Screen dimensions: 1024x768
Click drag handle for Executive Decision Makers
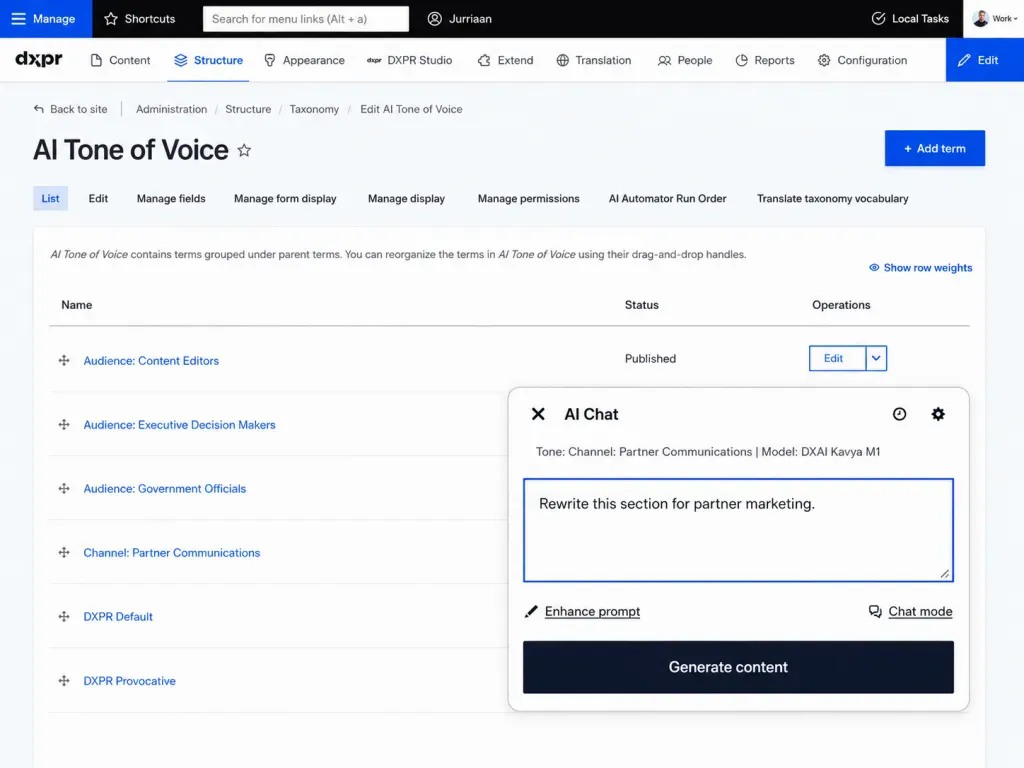pos(64,424)
